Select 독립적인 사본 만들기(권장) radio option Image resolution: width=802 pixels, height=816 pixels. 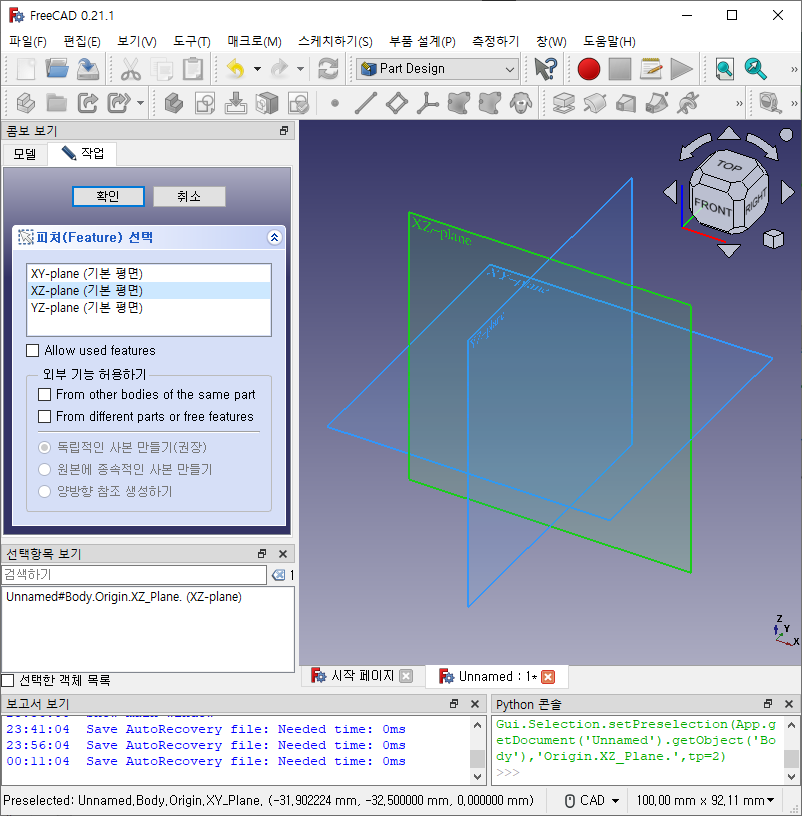pos(45,447)
